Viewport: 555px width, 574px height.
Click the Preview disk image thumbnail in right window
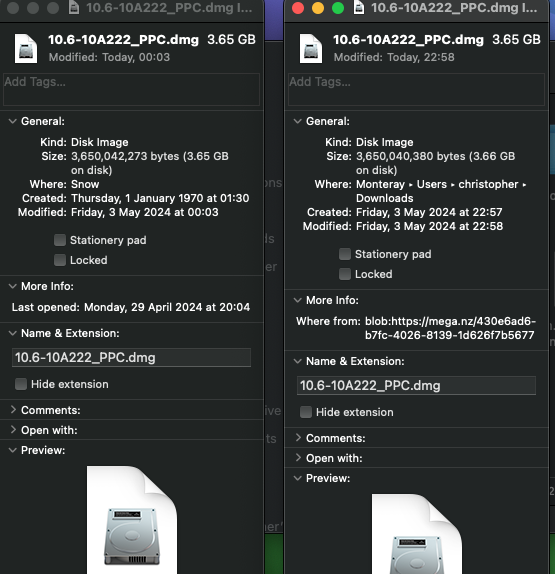tap(417, 534)
